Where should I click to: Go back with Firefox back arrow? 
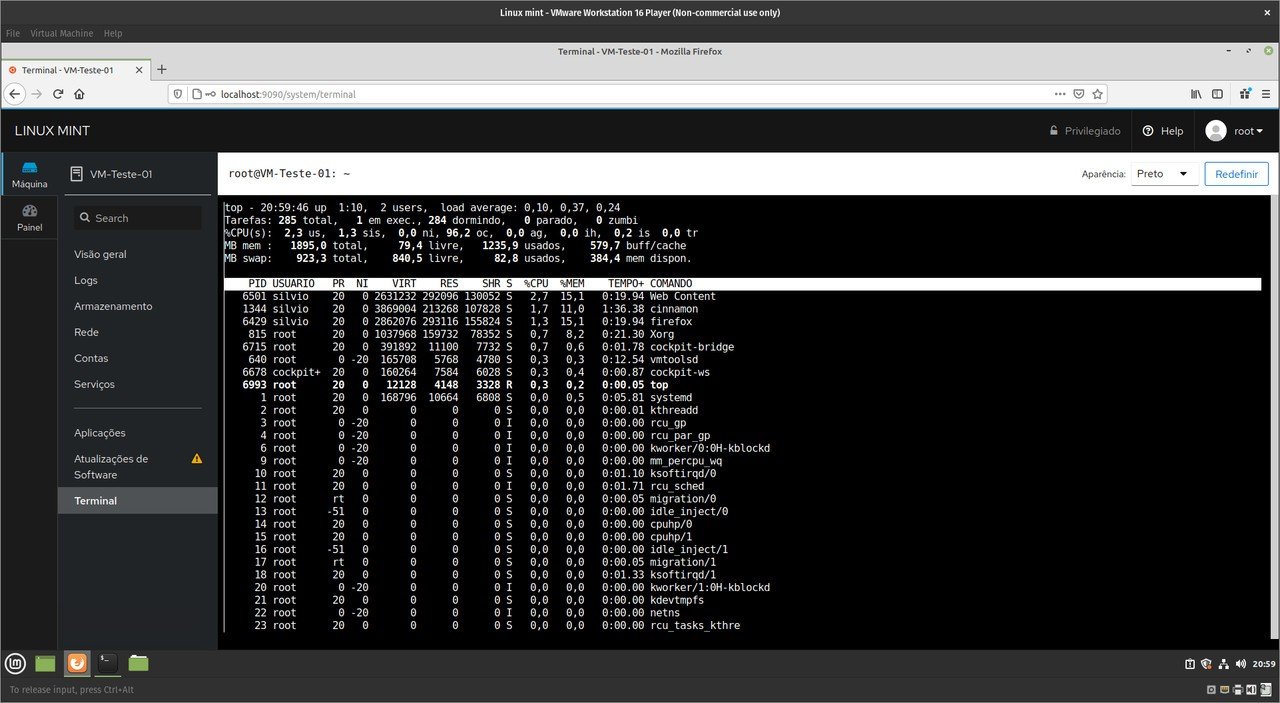[x=15, y=94]
